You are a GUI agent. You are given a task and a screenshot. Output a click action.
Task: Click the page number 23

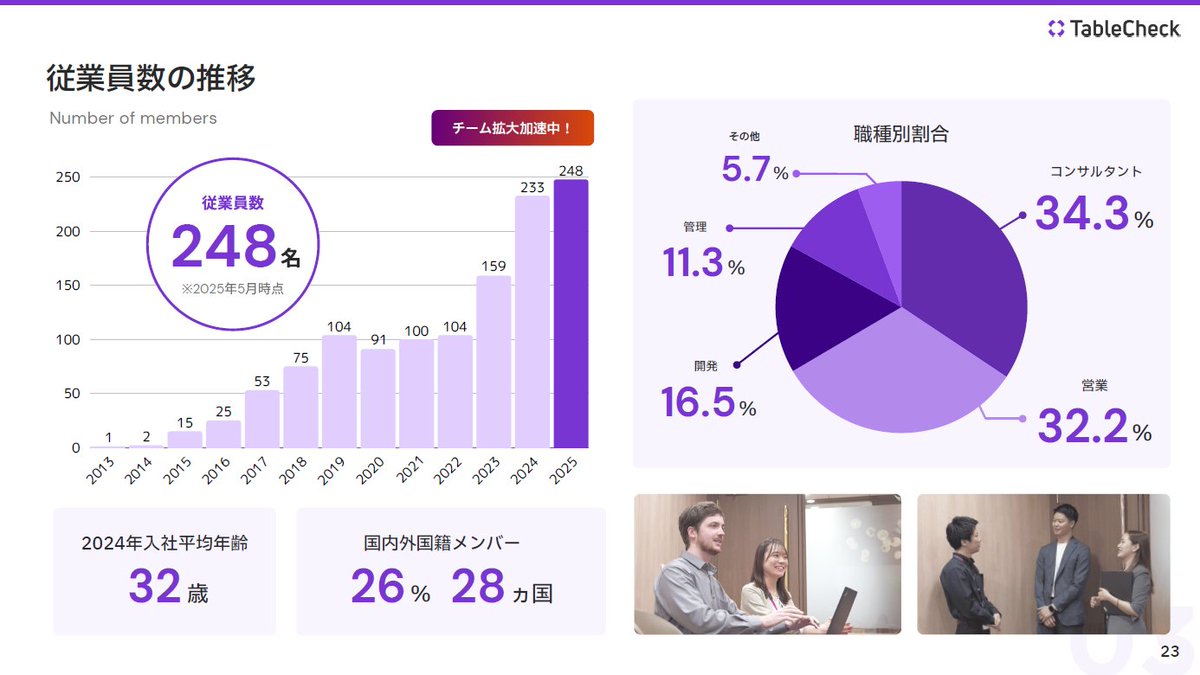[1170, 652]
